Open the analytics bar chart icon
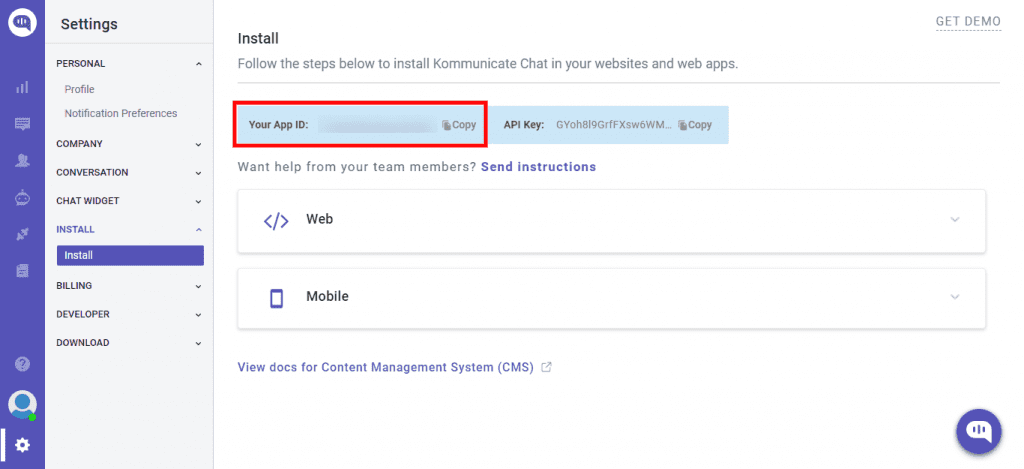 click(22, 87)
